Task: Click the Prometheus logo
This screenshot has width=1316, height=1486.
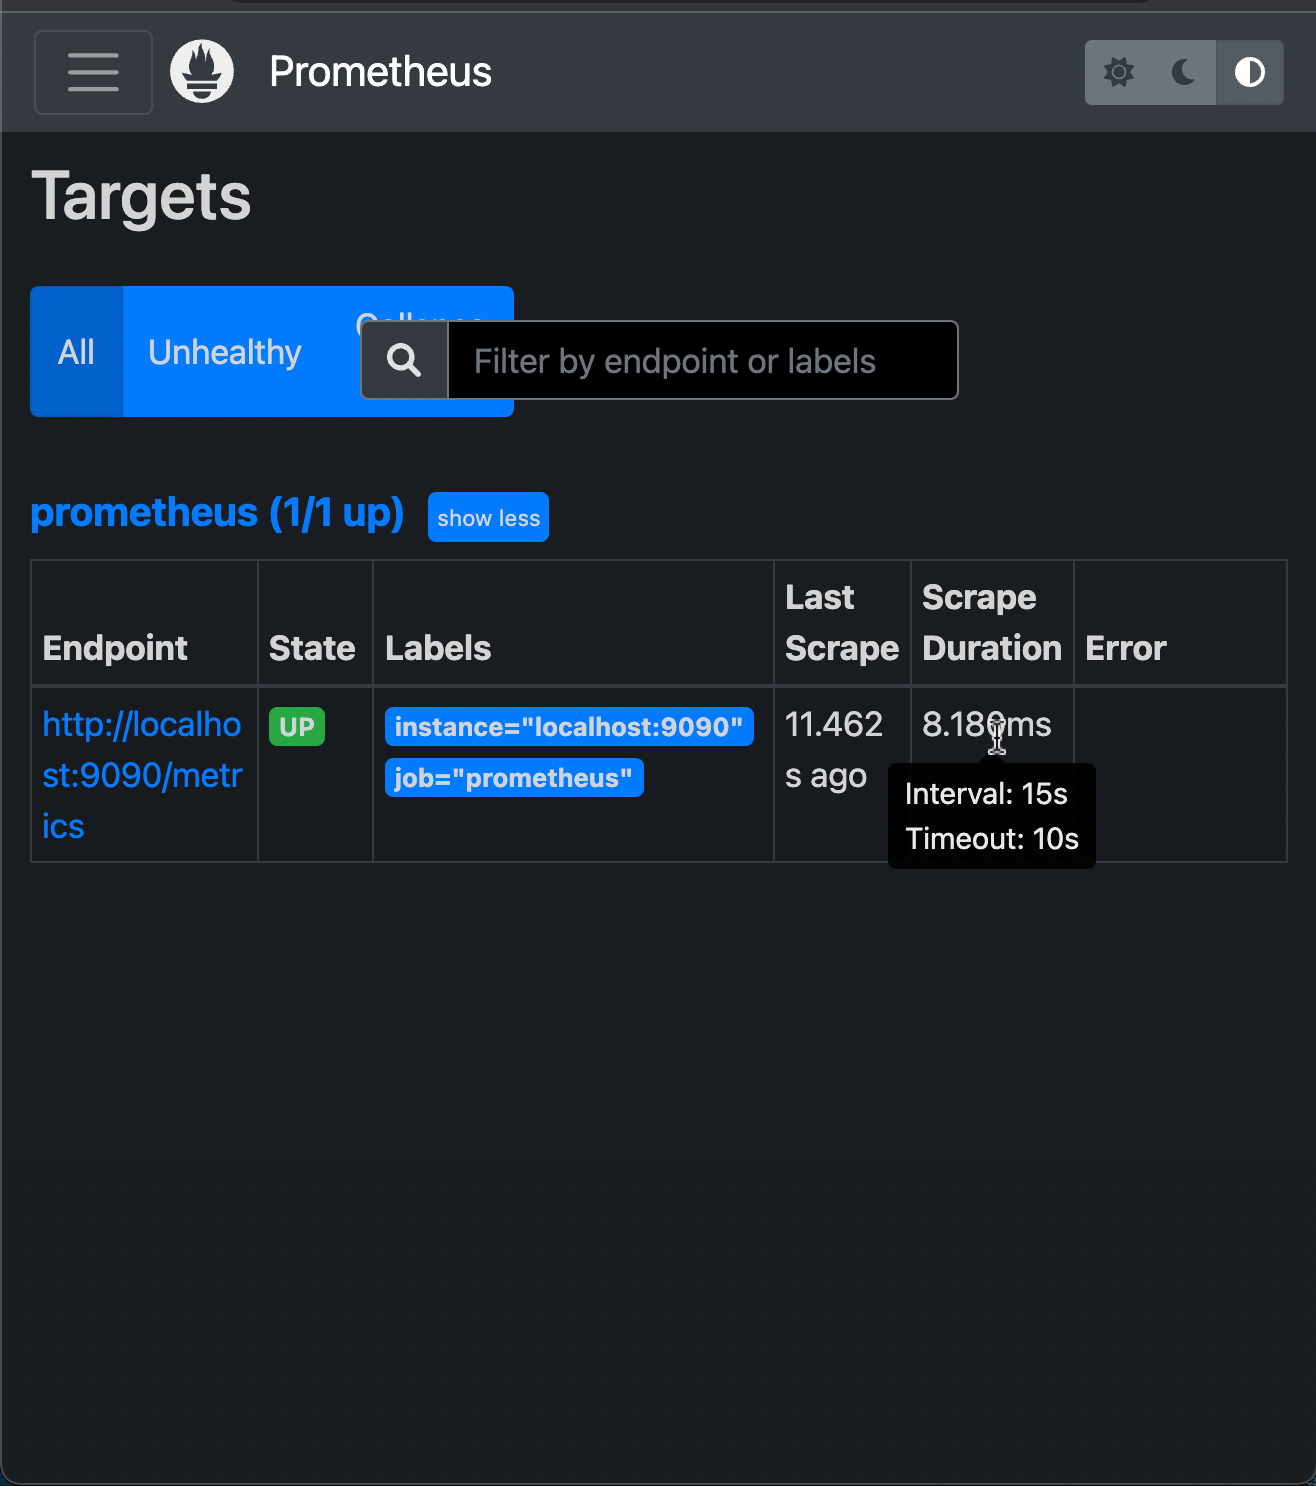Action: [201, 70]
